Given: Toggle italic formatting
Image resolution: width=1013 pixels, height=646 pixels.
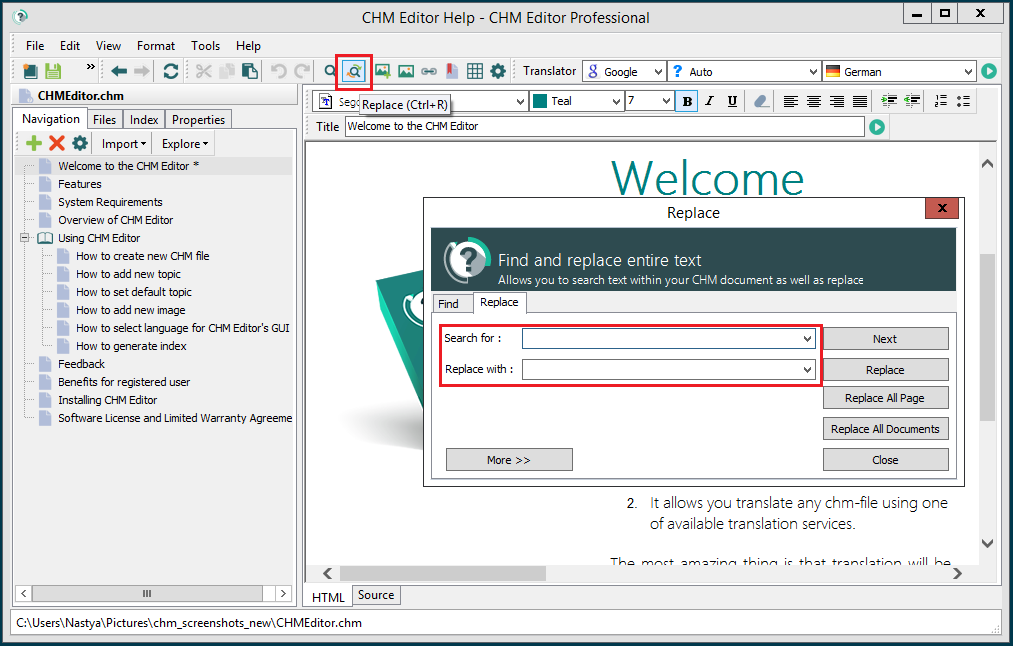Looking at the screenshot, I should click(x=711, y=101).
